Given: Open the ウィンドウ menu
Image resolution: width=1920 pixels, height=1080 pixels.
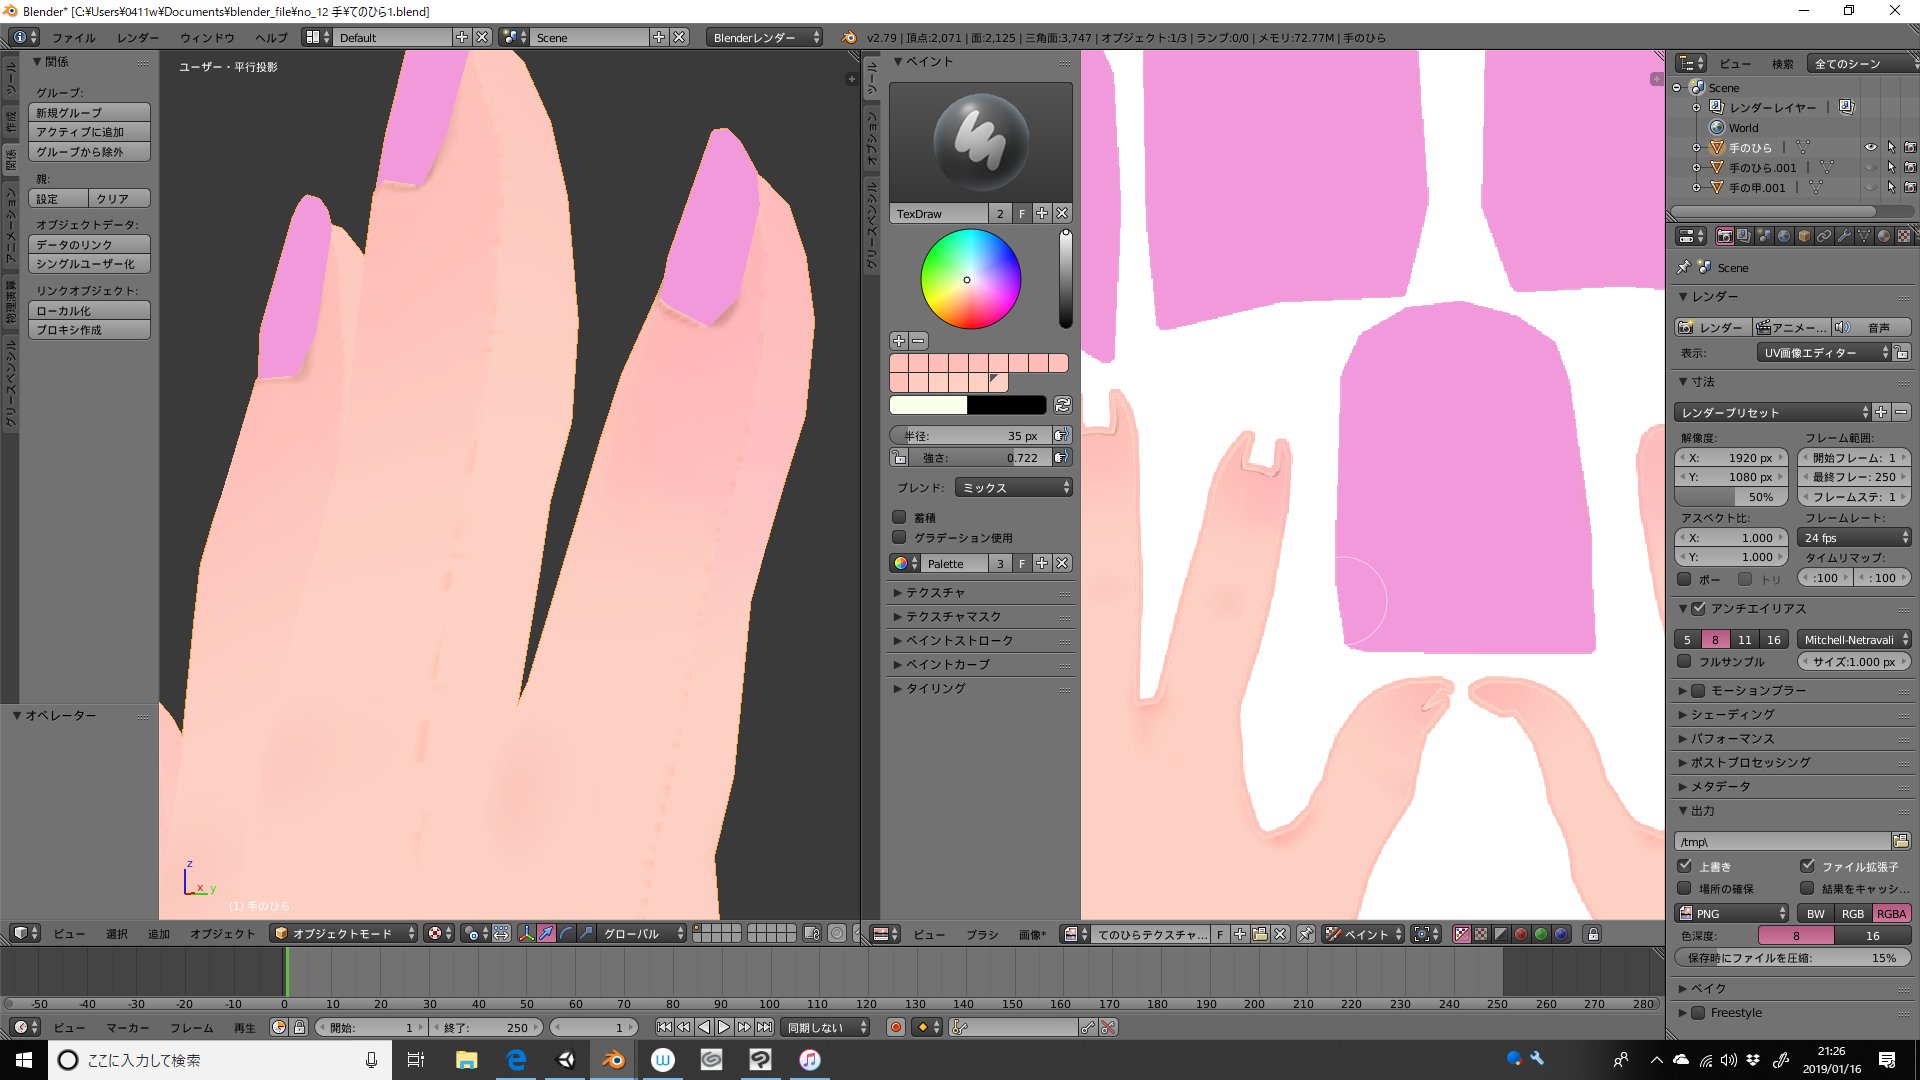Looking at the screenshot, I should [x=207, y=37].
